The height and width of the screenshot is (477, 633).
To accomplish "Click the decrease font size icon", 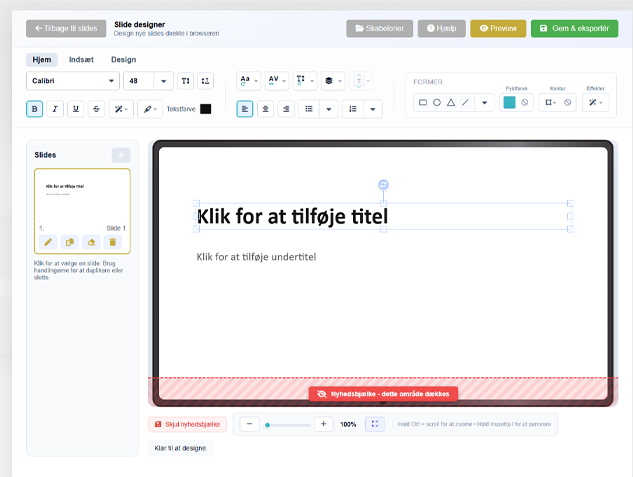I will (x=205, y=81).
